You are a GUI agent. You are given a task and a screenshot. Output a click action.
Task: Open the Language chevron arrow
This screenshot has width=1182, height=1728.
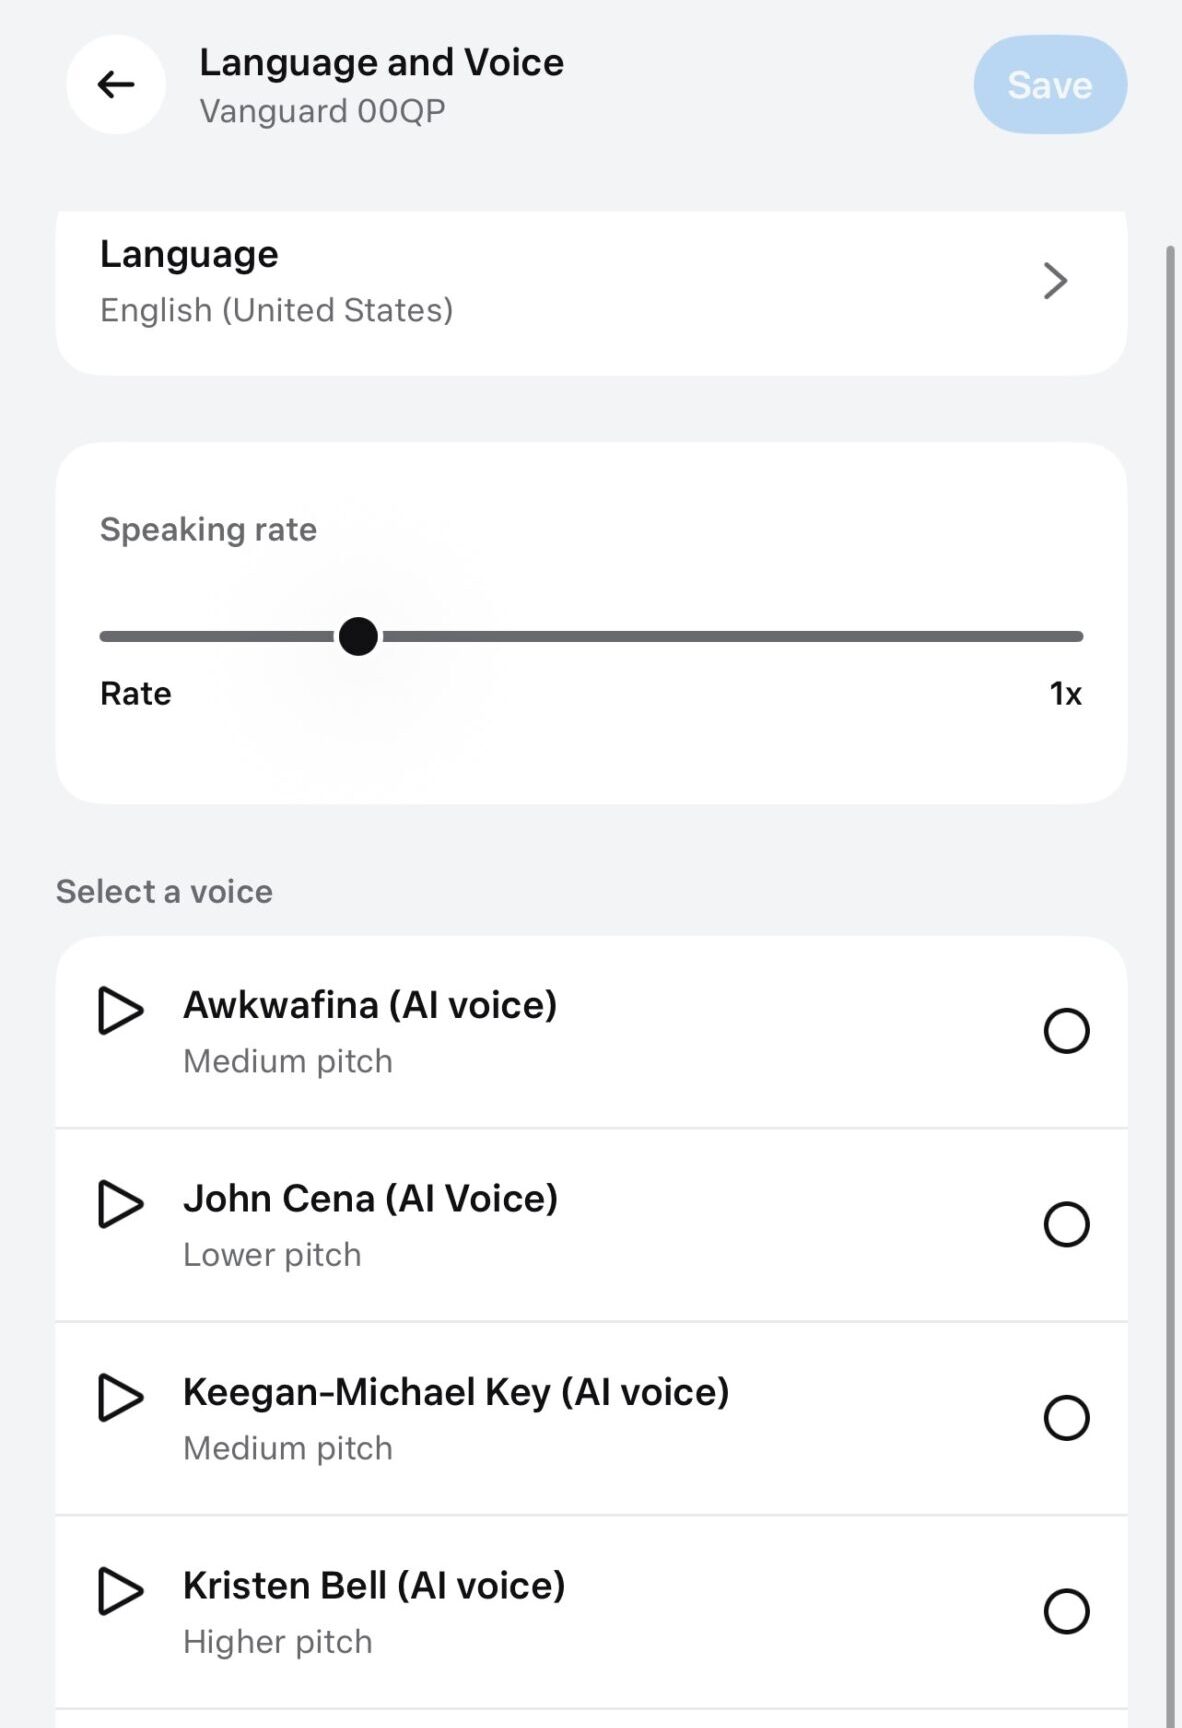tap(1055, 281)
